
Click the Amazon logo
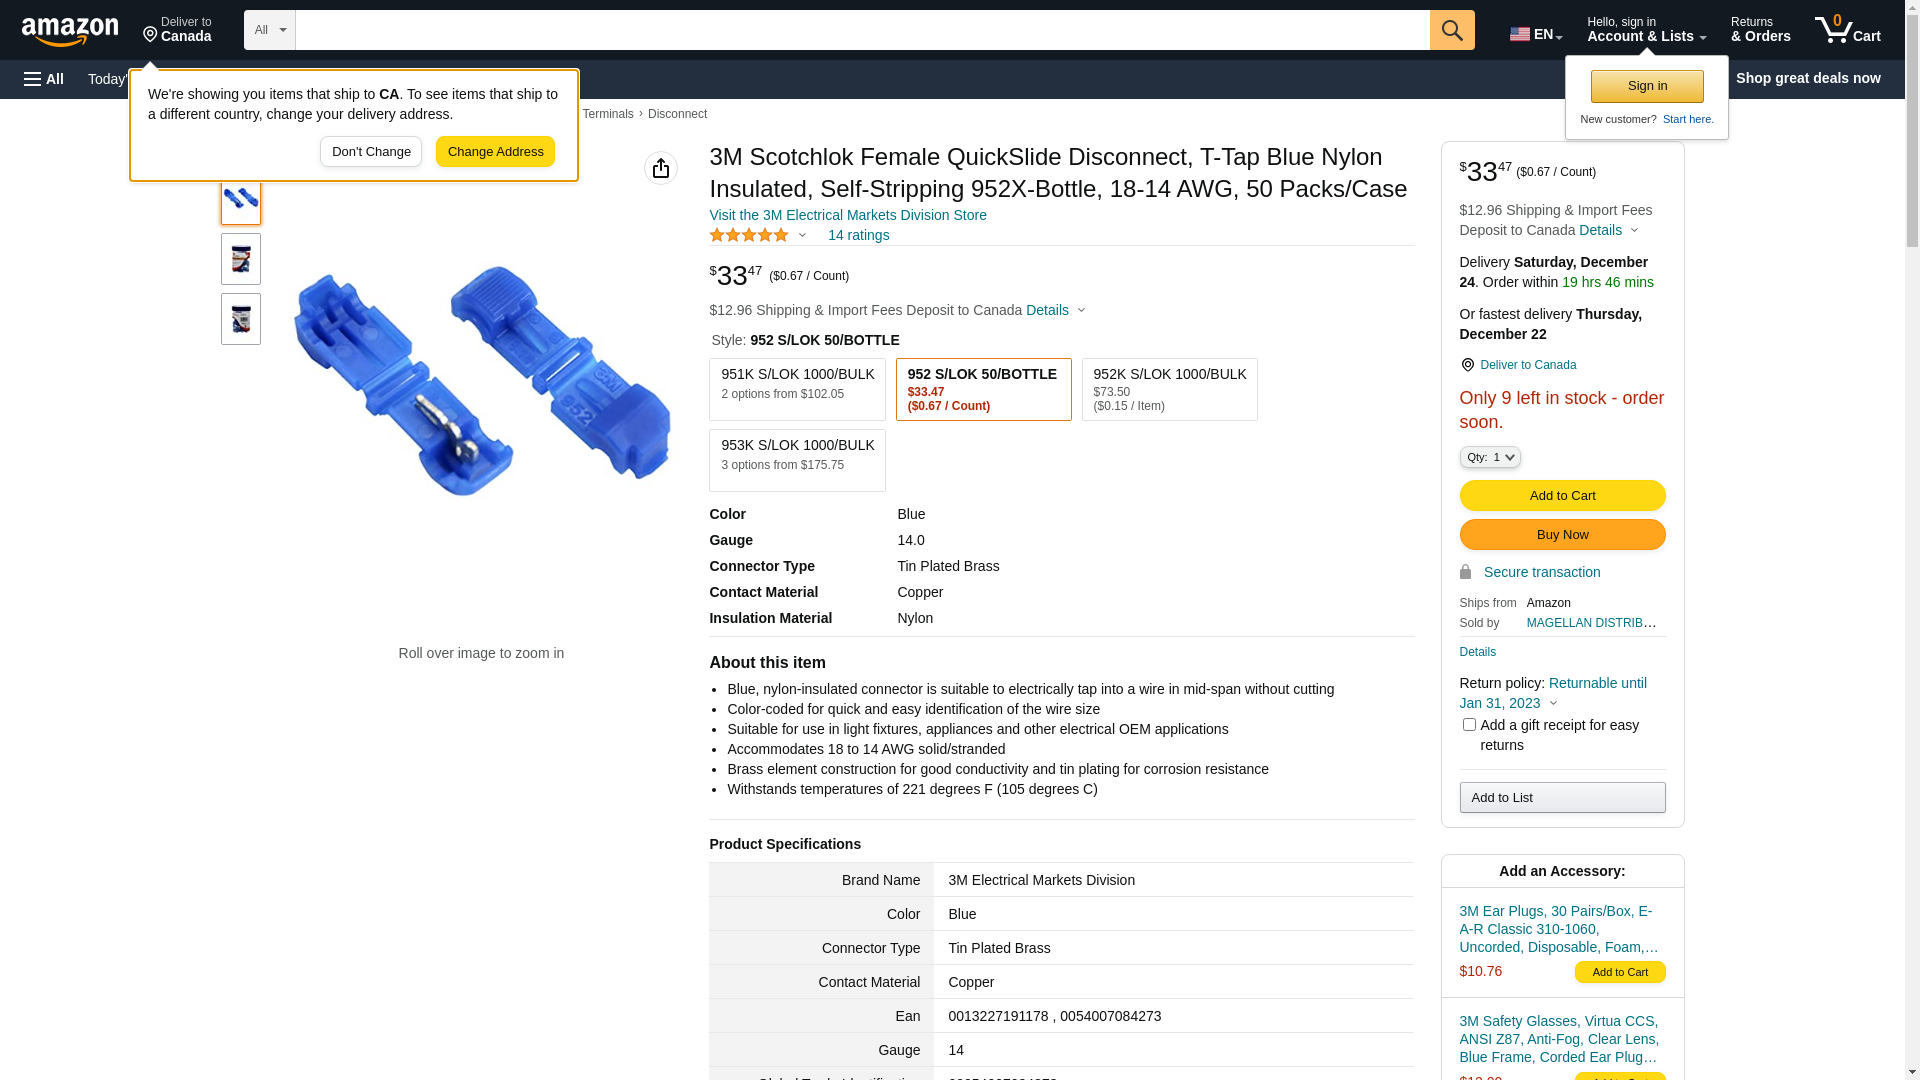pos(70,31)
